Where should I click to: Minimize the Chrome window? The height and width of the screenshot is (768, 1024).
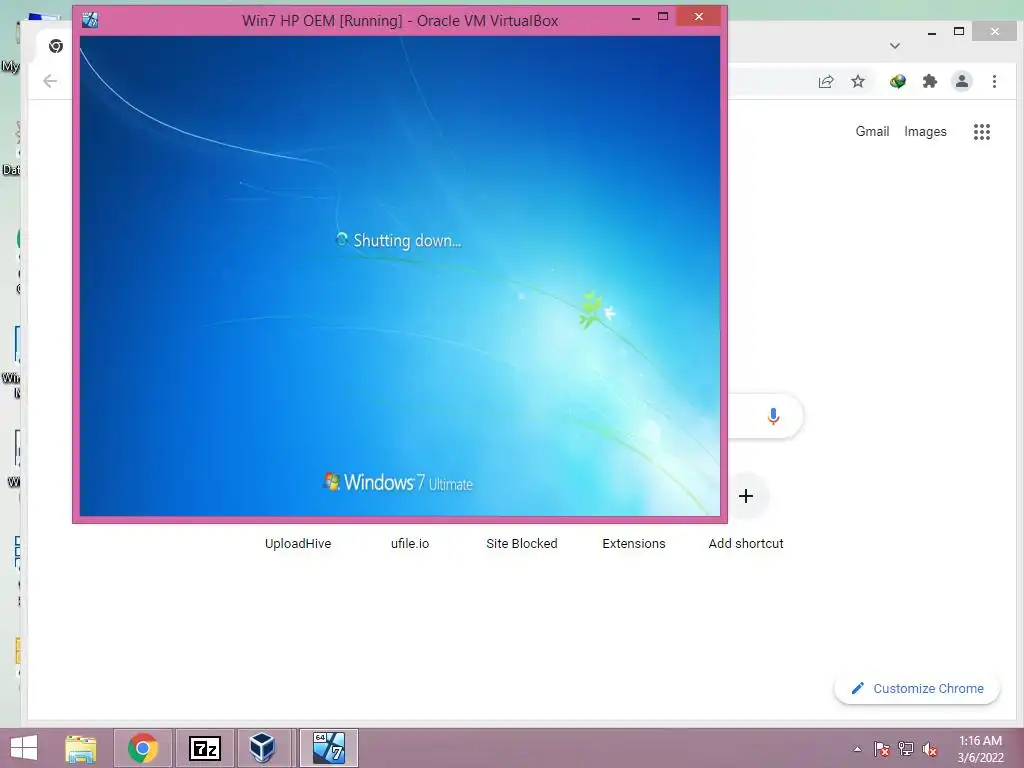tap(932, 32)
